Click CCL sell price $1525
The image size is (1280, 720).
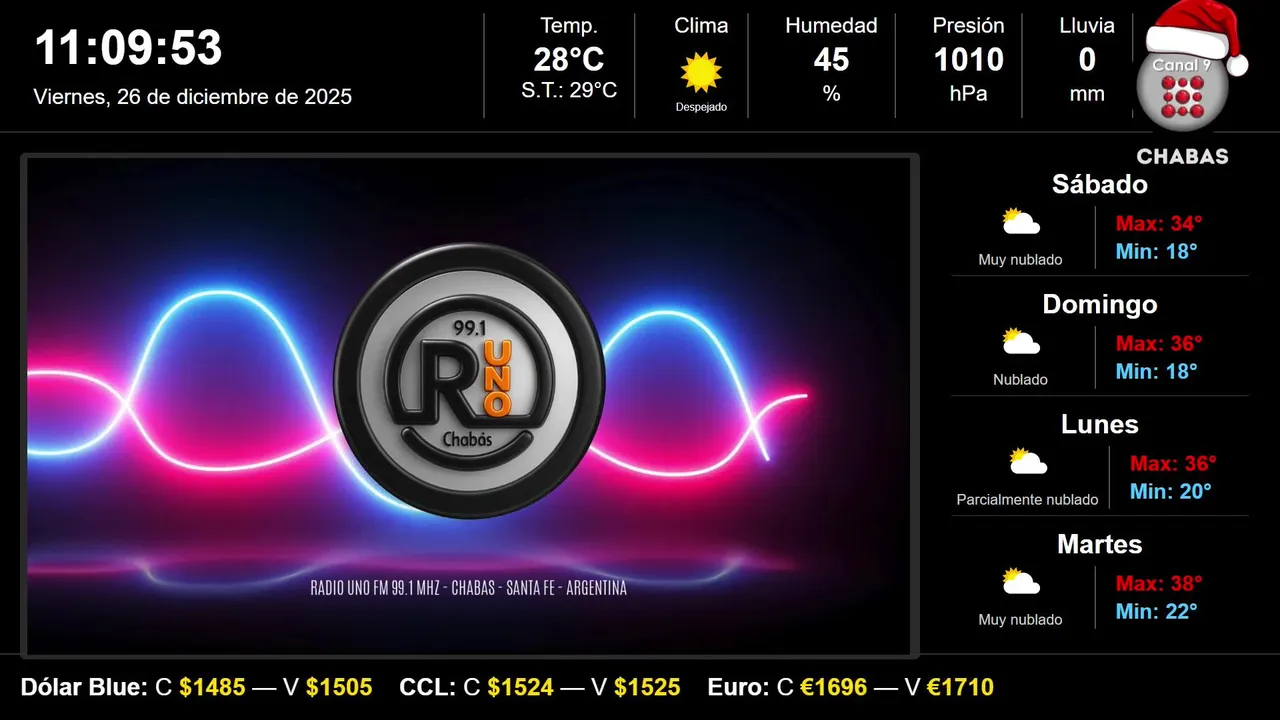click(x=647, y=687)
